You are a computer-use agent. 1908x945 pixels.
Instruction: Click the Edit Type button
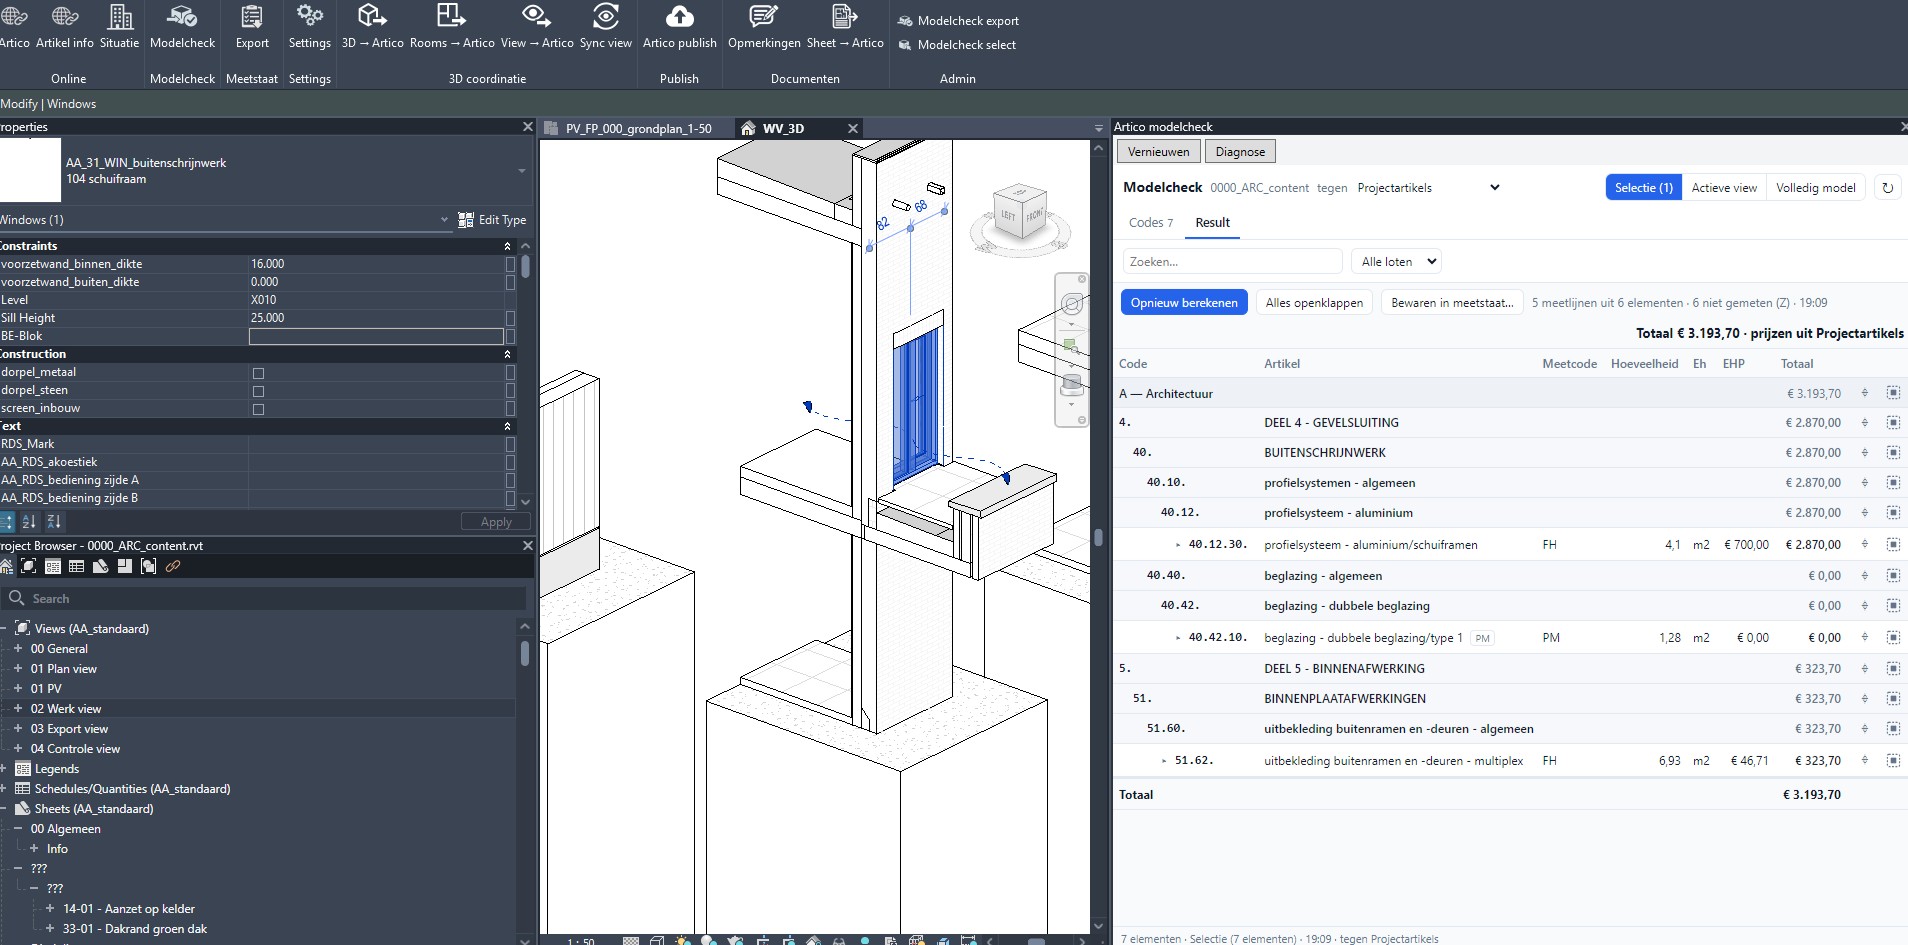click(x=492, y=220)
